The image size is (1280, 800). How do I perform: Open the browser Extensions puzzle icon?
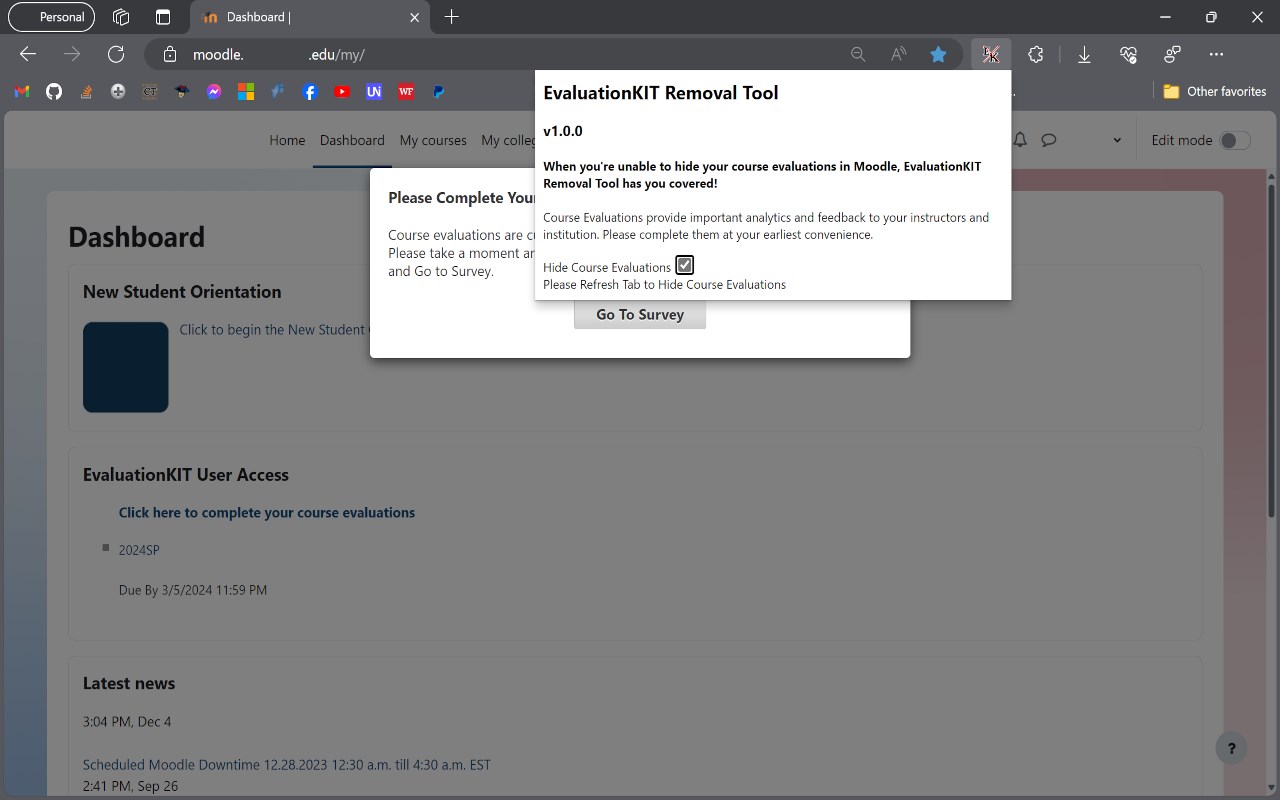pos(1036,55)
